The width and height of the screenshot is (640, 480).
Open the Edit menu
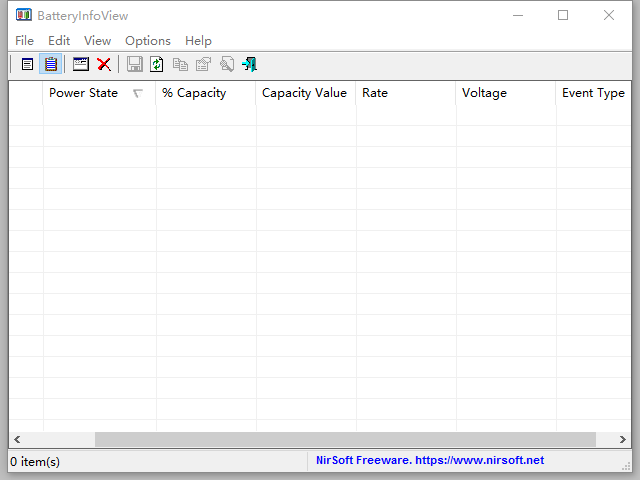point(59,41)
